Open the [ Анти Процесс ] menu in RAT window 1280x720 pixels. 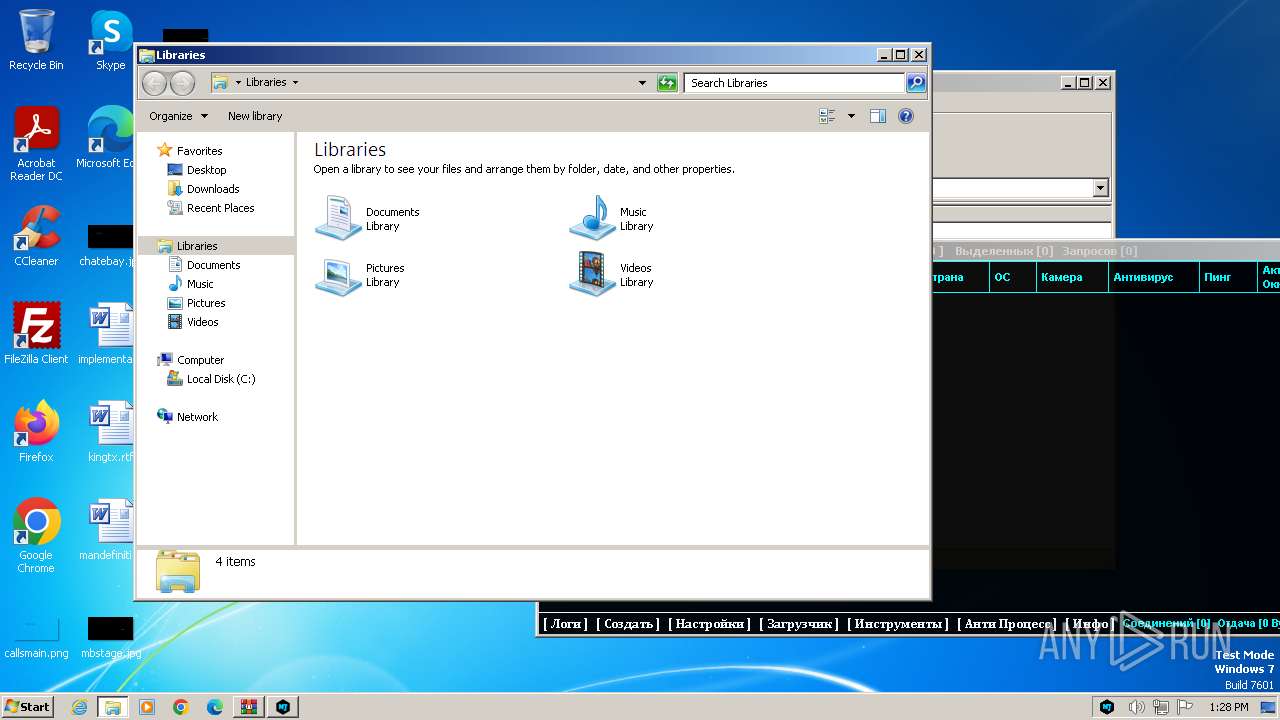(x=1007, y=624)
